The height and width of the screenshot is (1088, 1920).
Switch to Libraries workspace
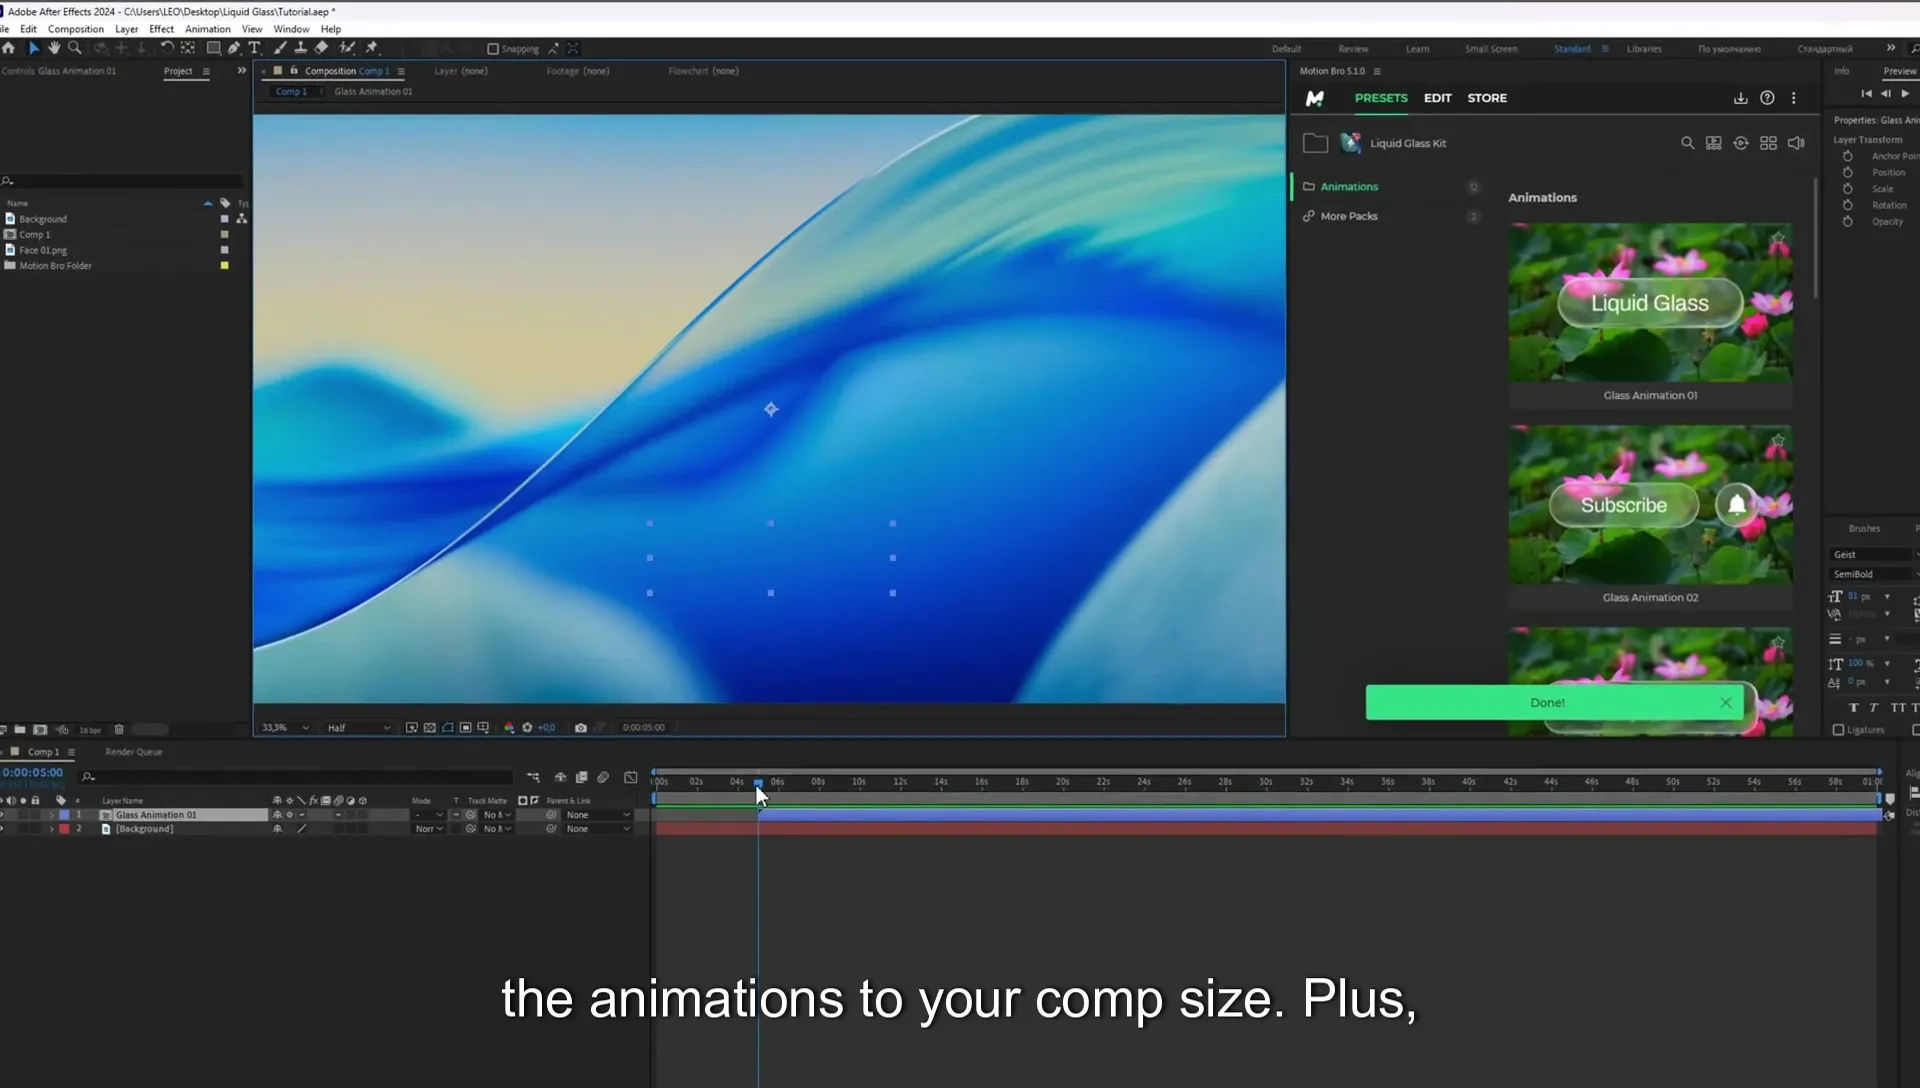point(1644,49)
